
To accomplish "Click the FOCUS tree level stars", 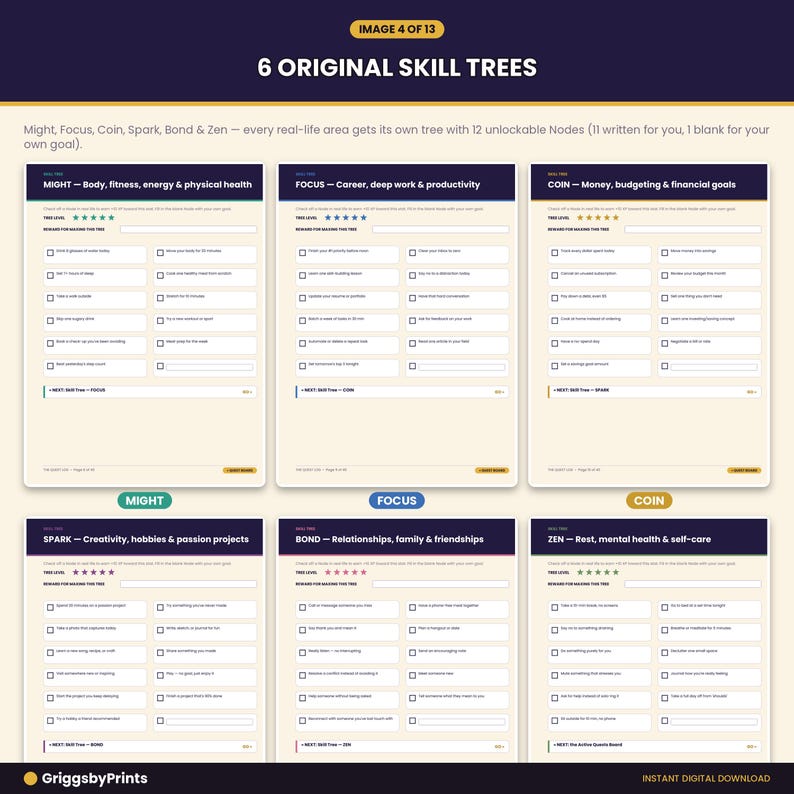I will tap(346, 218).
